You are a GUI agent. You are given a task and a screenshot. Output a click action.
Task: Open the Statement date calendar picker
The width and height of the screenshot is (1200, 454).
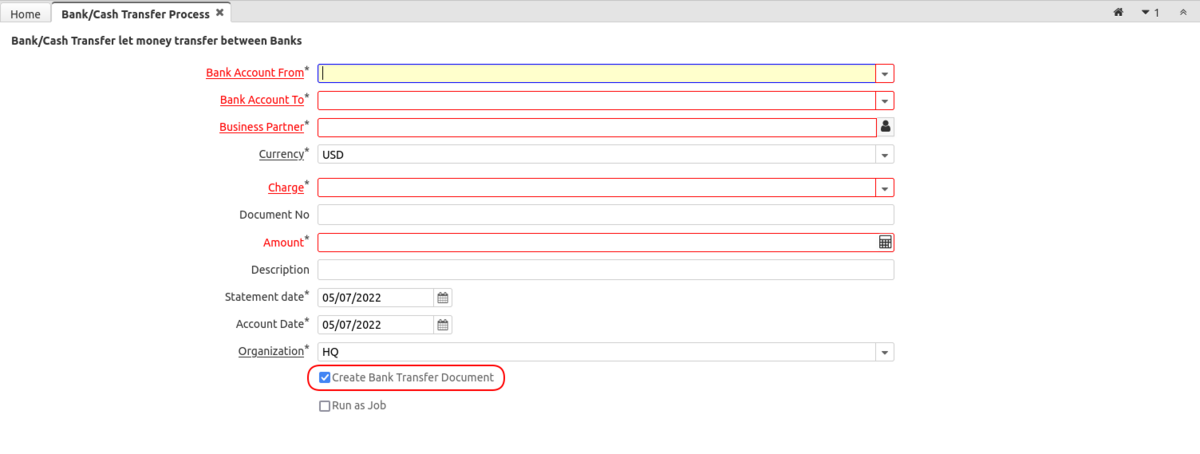(443, 297)
